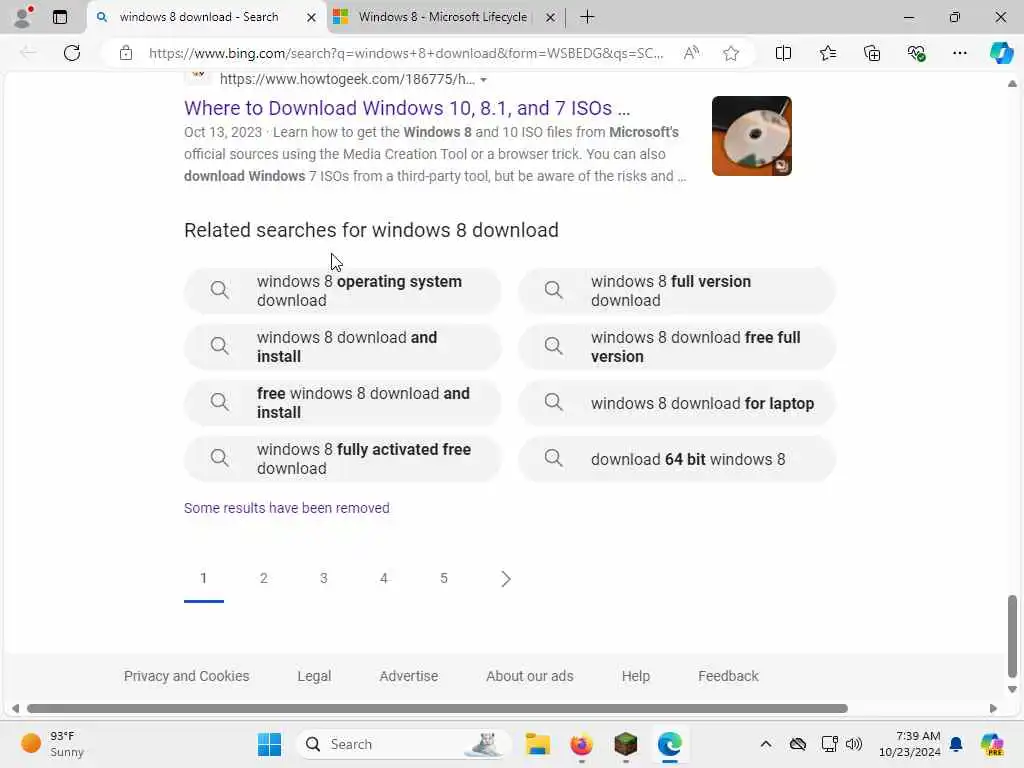
Task: Click the scroll left arrow
Action: coord(15,709)
